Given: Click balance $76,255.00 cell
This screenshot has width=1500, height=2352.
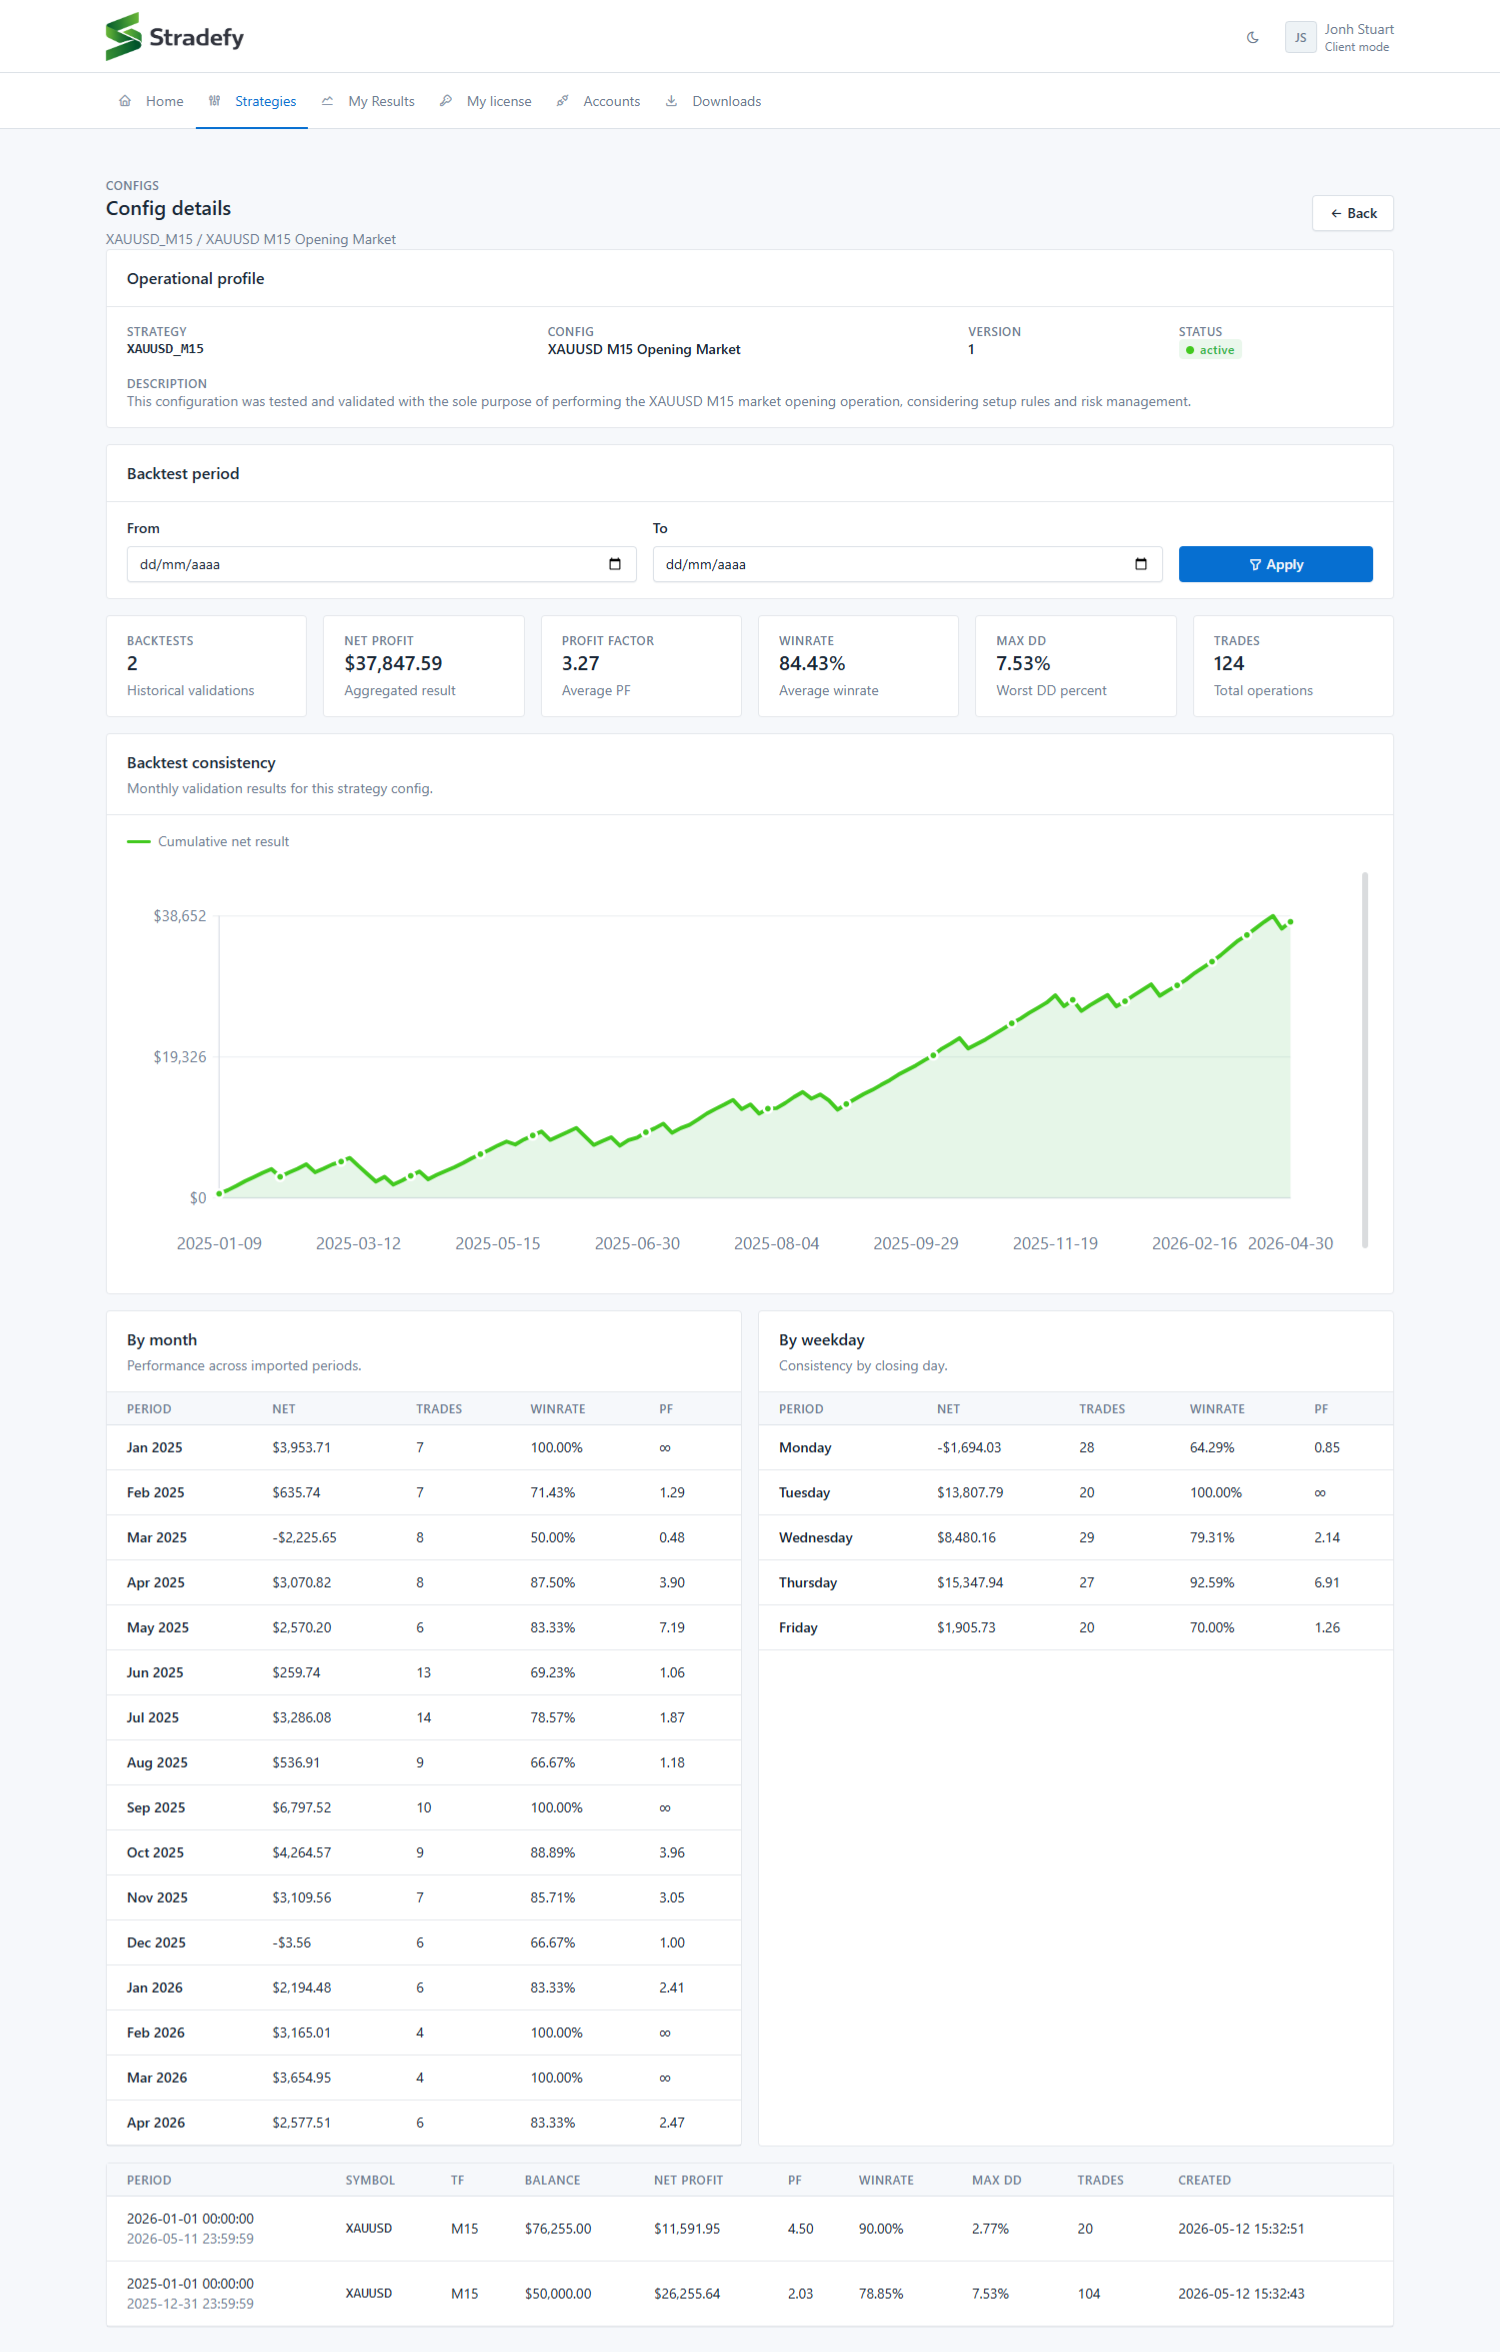Looking at the screenshot, I should coord(558,2229).
